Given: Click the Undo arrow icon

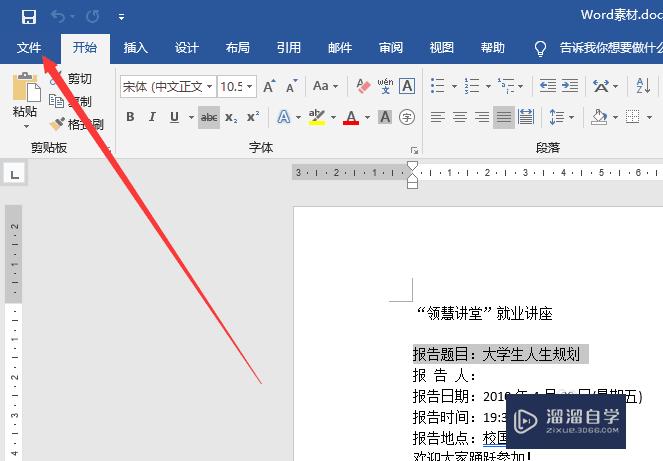Looking at the screenshot, I should click(58, 16).
